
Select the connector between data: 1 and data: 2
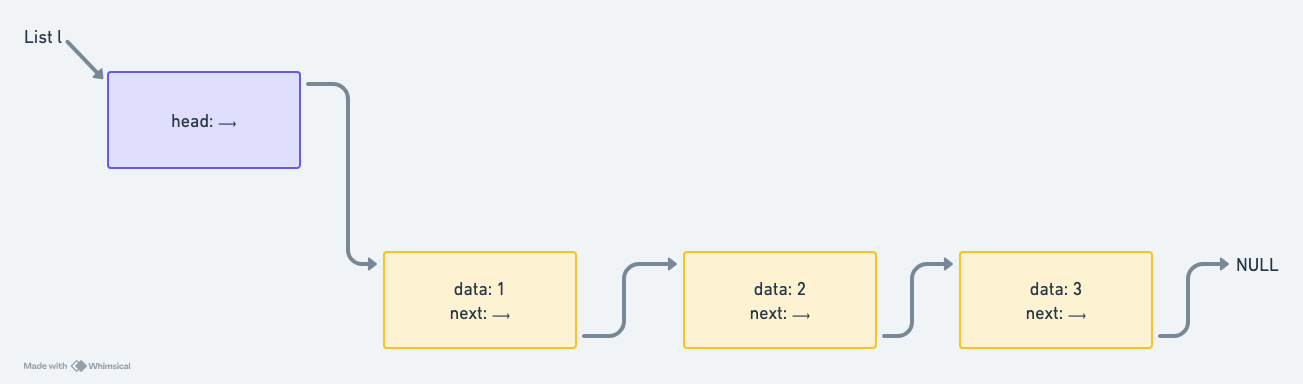pyautogui.click(x=625, y=300)
